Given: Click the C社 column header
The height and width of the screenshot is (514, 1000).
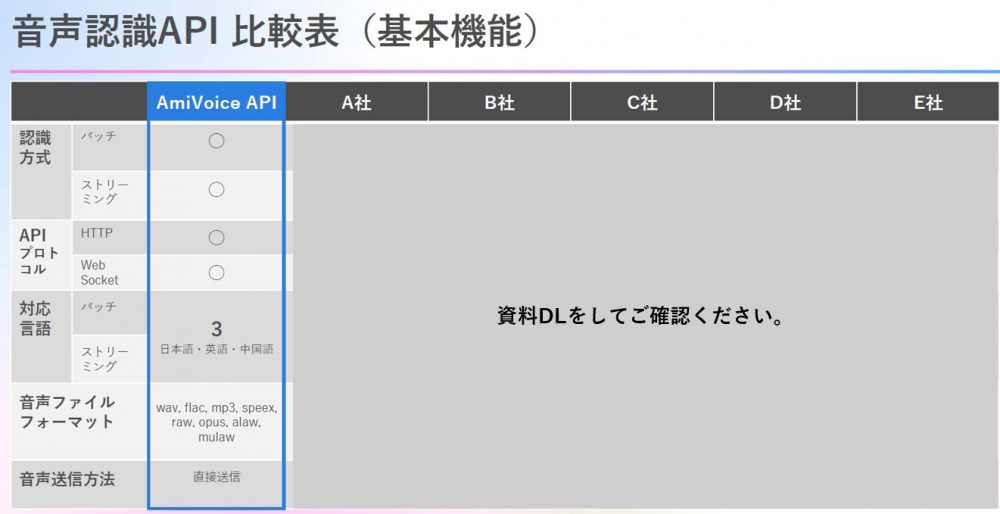Looking at the screenshot, I should [x=642, y=102].
